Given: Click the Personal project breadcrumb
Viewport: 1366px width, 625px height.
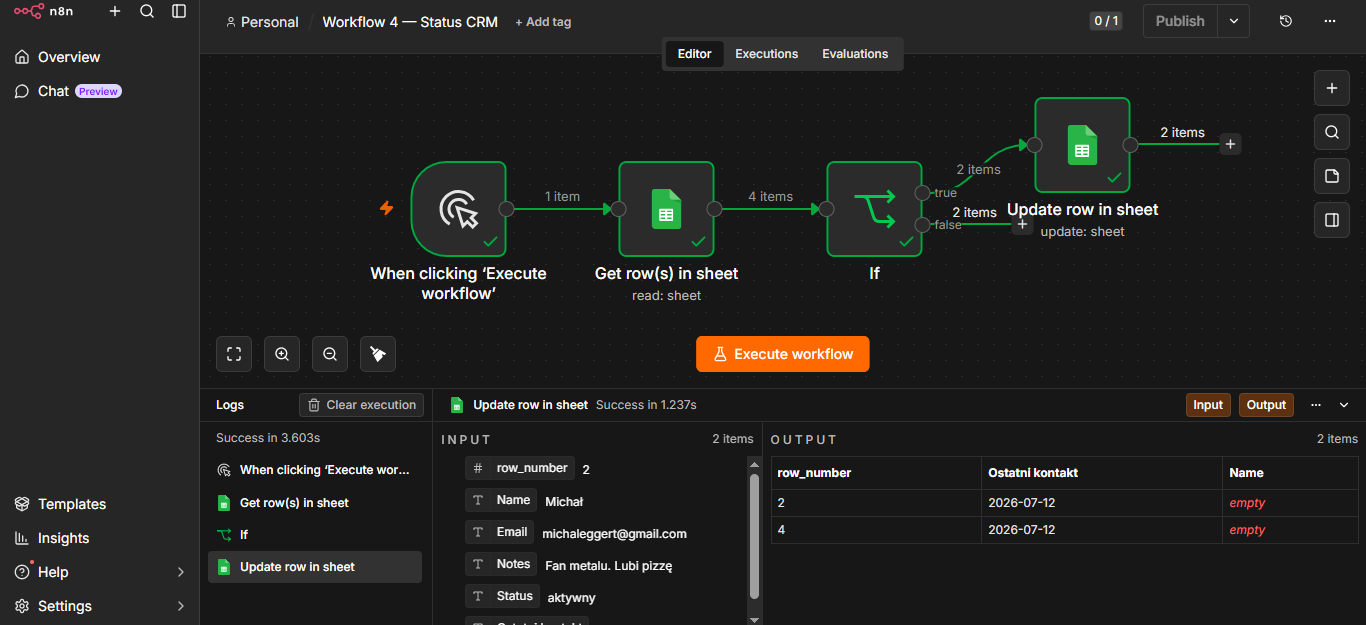Looking at the screenshot, I should coord(262,22).
